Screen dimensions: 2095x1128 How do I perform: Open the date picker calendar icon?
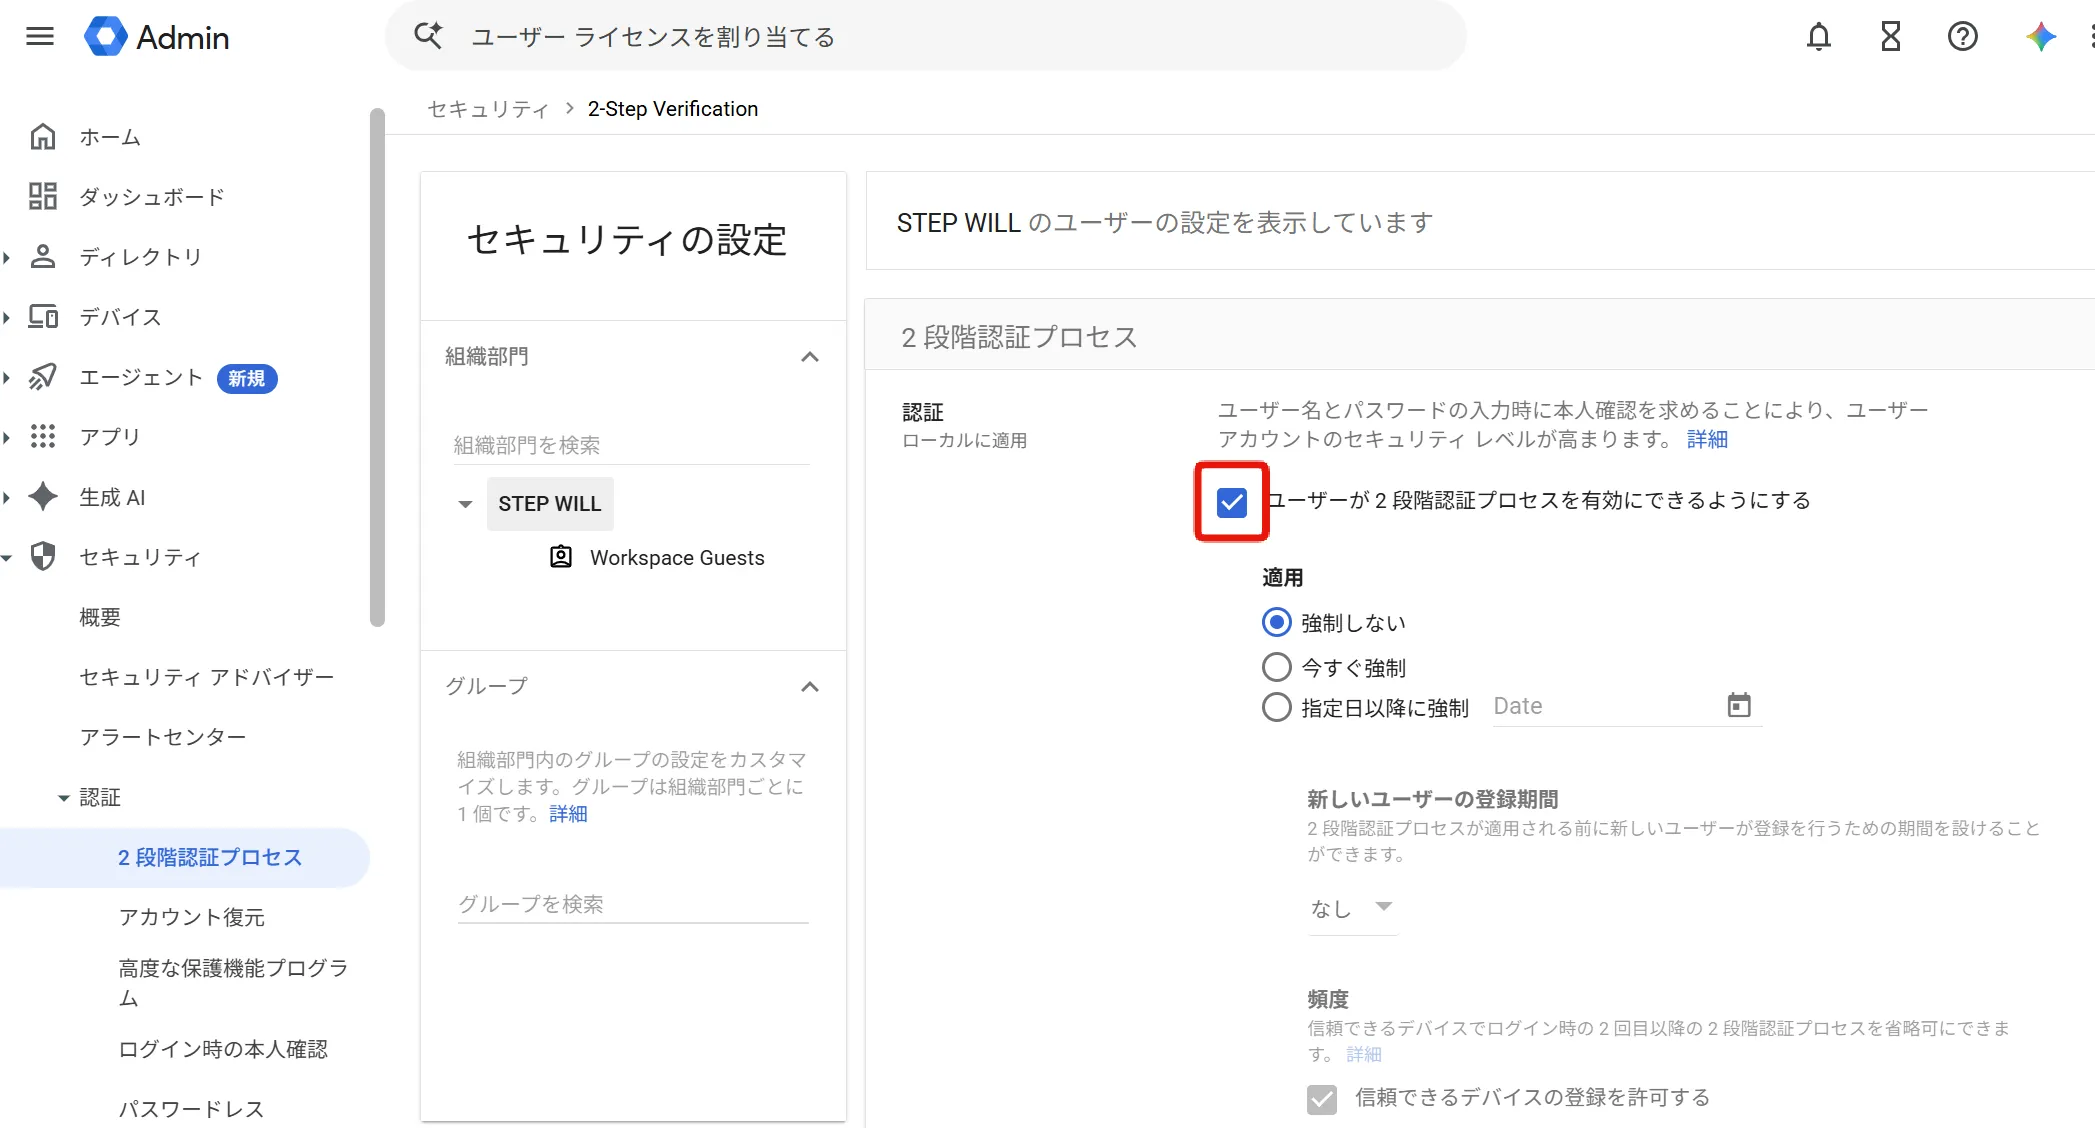tap(1739, 705)
